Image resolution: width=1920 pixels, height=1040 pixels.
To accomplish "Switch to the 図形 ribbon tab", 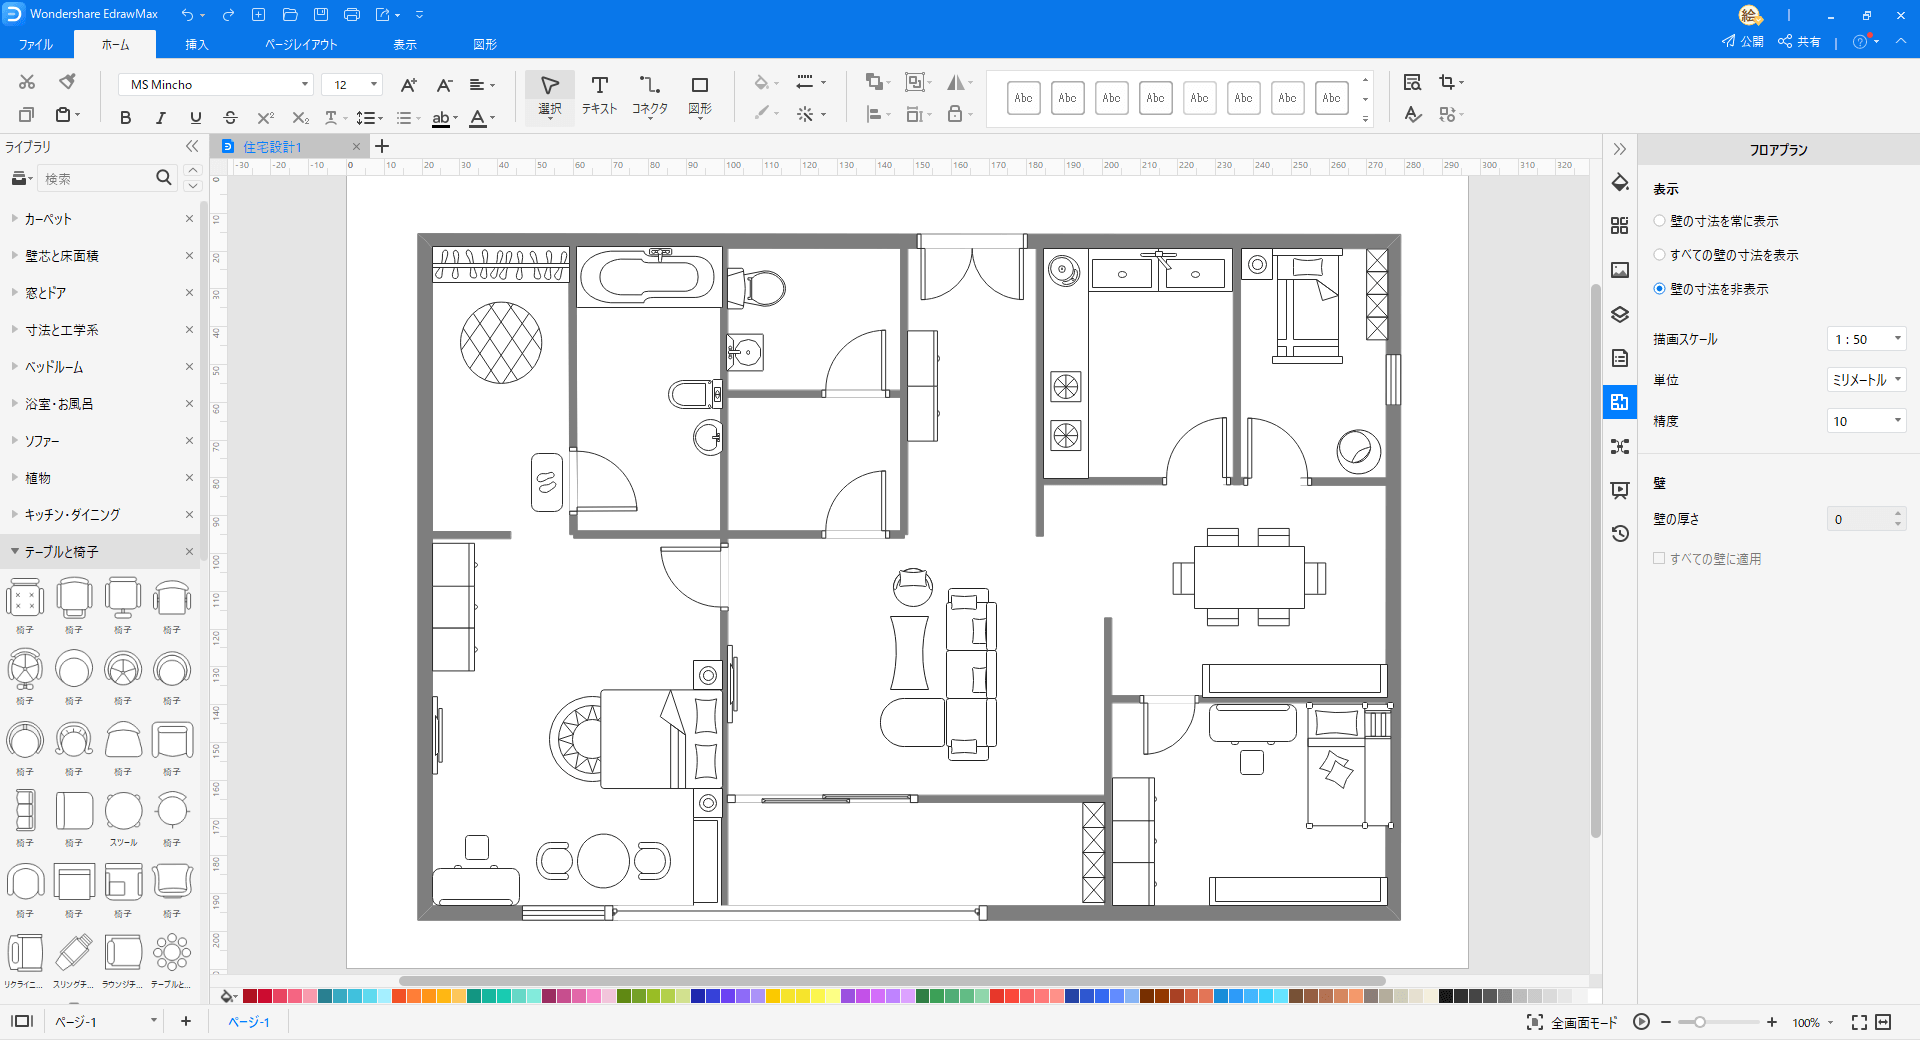I will [485, 45].
